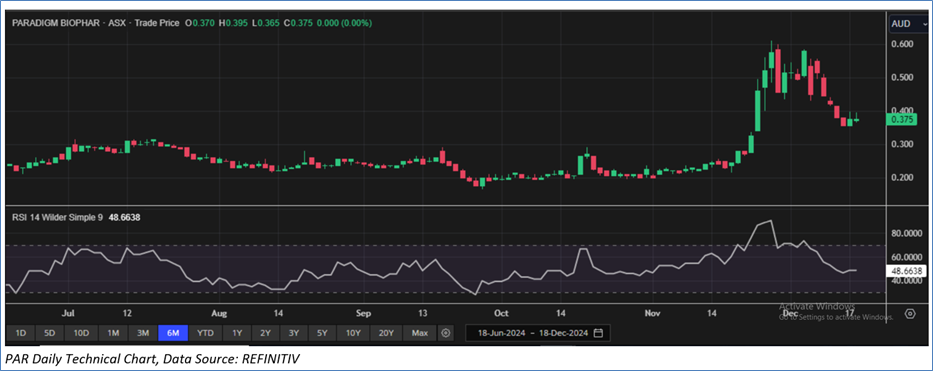Screen dimensions: 933x371
Task: Choose the 1Y range button
Action: pos(237,333)
